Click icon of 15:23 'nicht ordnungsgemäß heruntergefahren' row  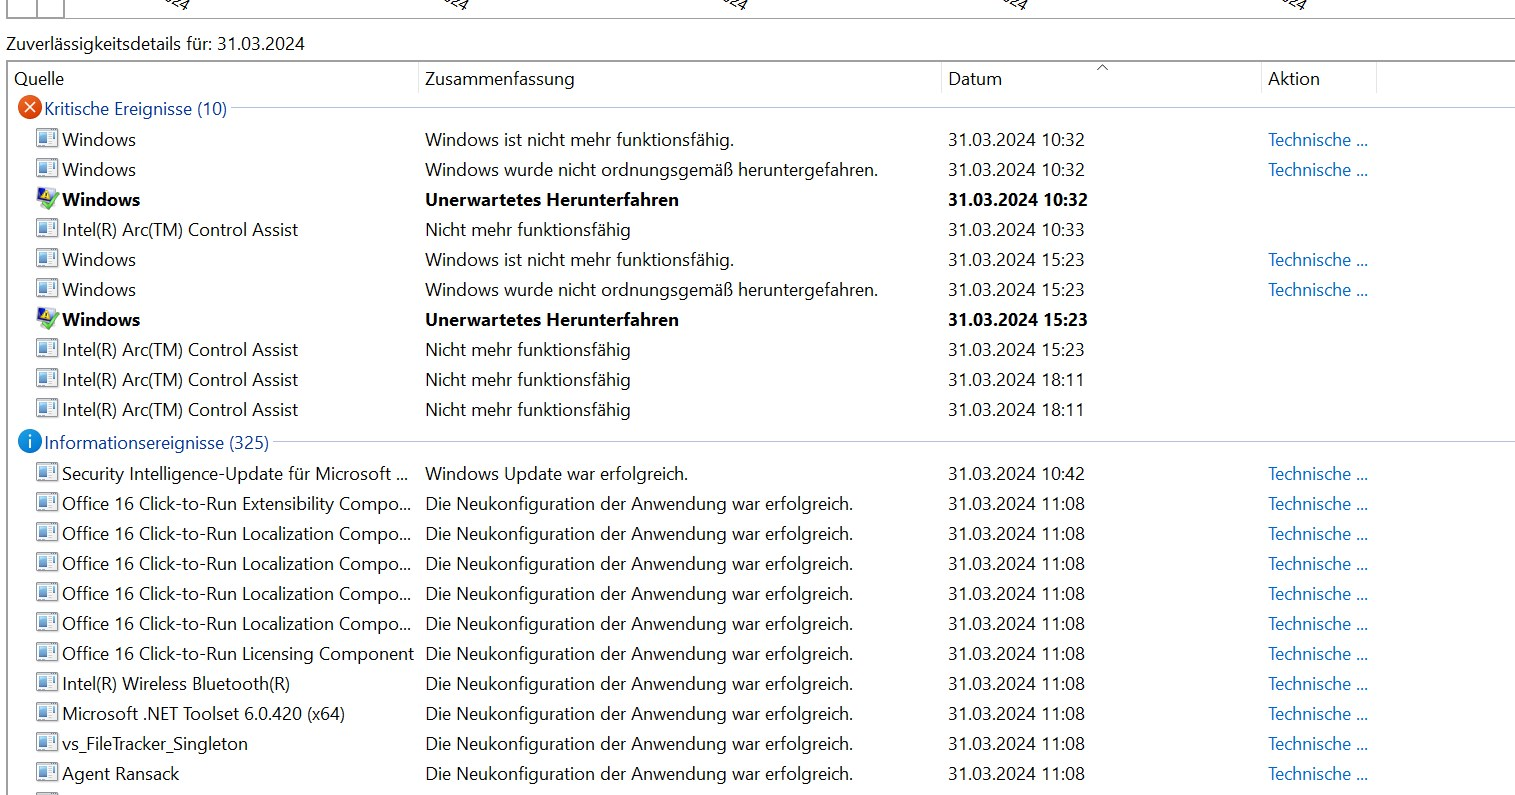coord(47,288)
